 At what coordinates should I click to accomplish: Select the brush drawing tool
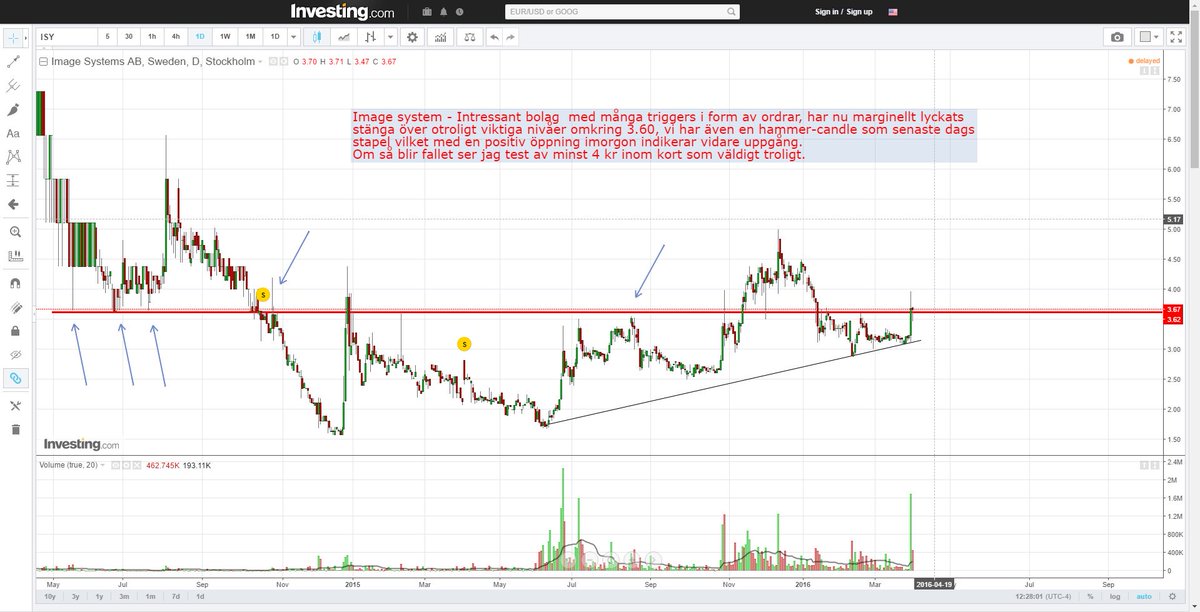click(13, 109)
